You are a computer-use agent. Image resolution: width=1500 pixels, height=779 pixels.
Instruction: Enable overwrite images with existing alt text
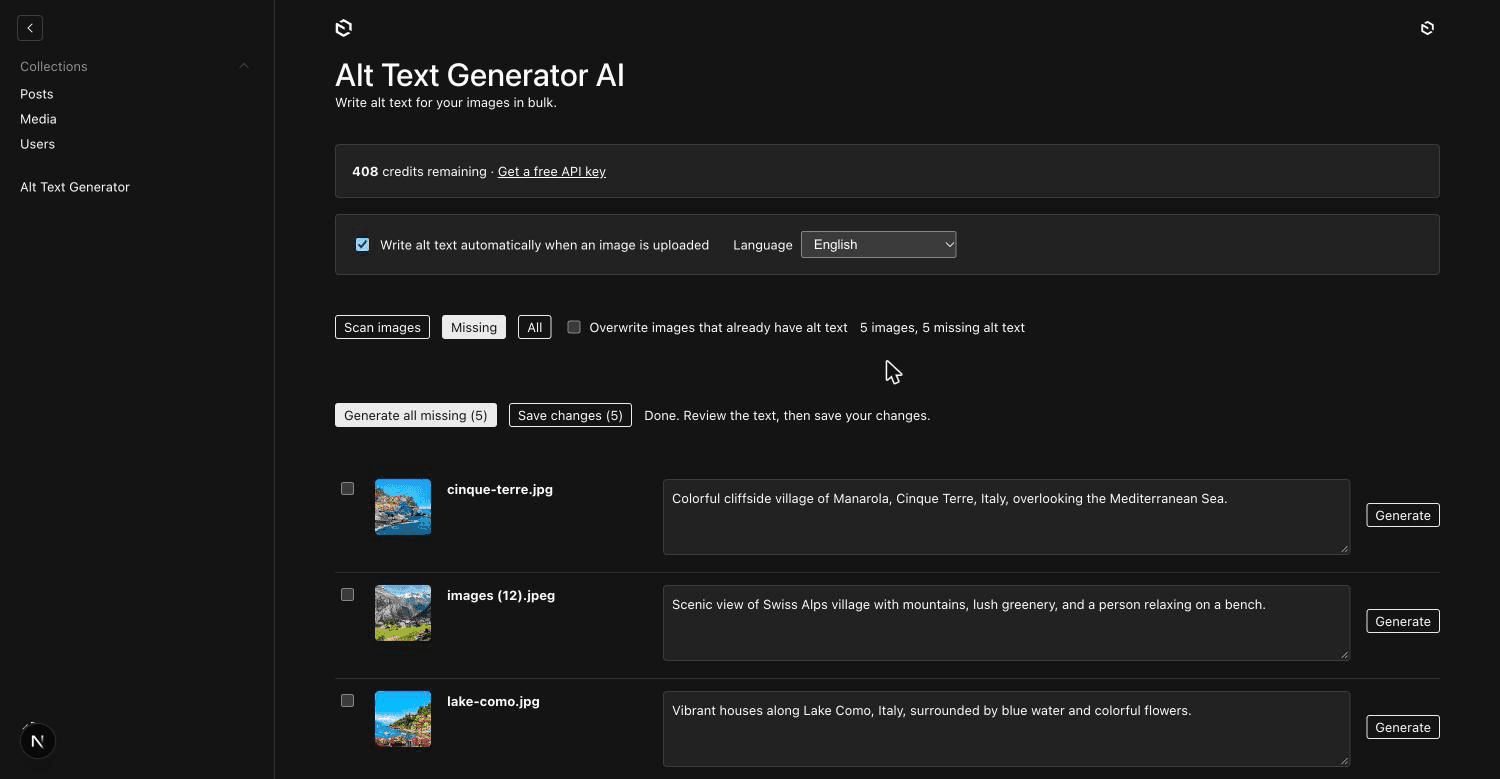coord(574,327)
